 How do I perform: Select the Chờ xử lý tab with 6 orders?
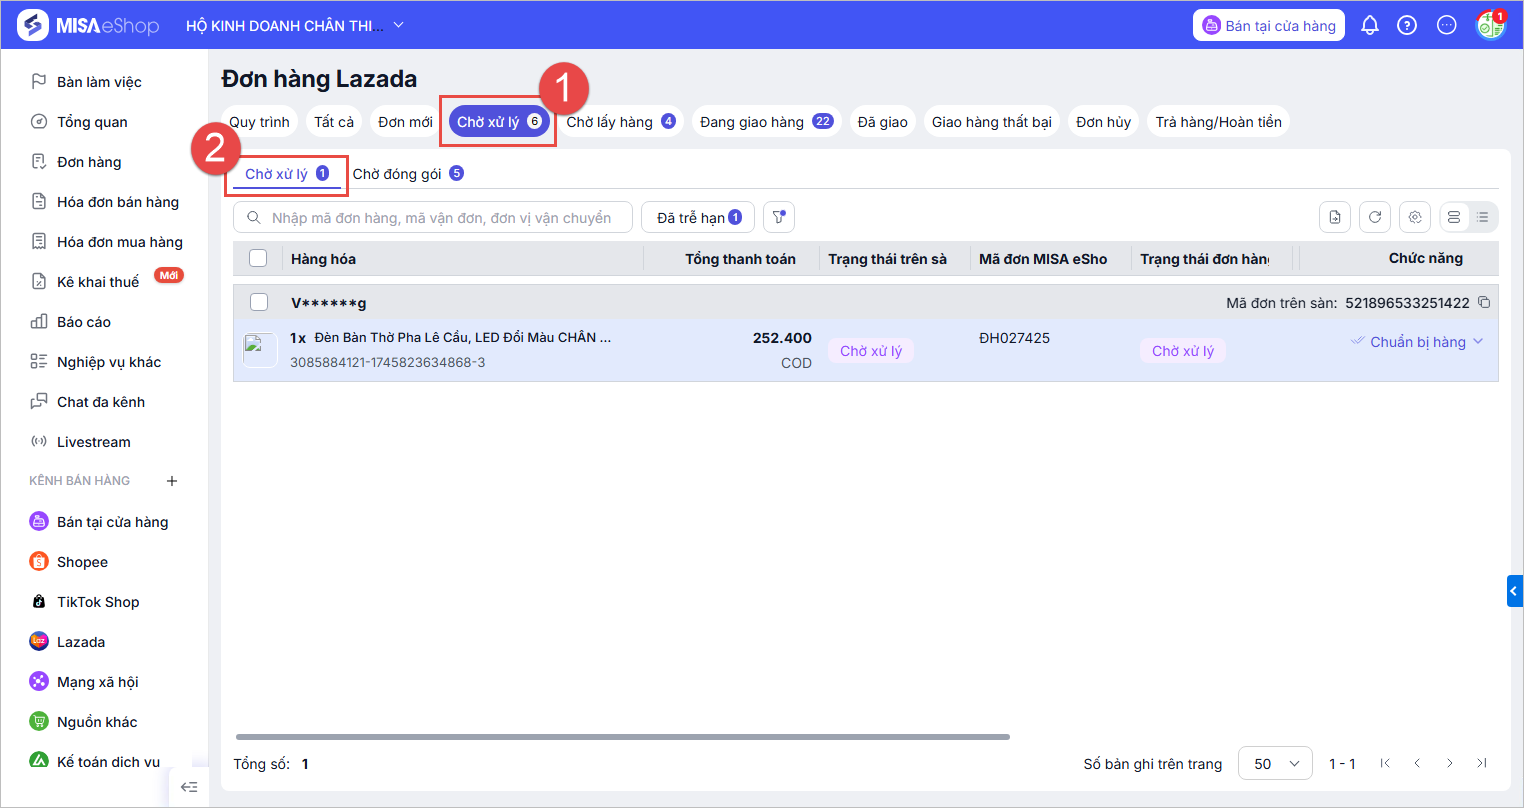coord(498,122)
